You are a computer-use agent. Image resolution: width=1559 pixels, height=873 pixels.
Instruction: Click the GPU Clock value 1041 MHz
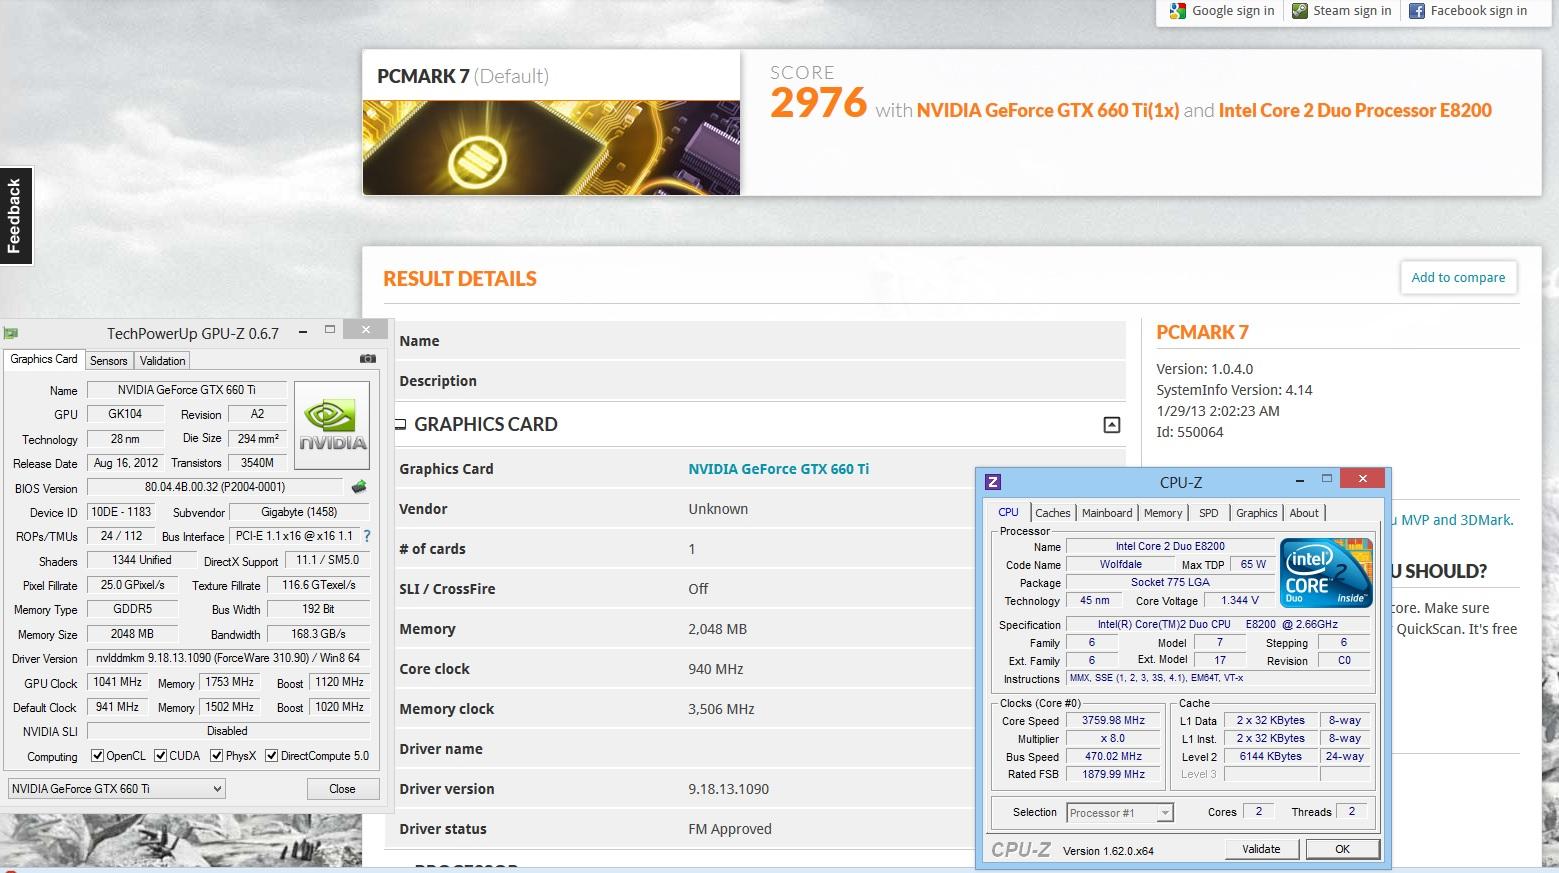118,682
